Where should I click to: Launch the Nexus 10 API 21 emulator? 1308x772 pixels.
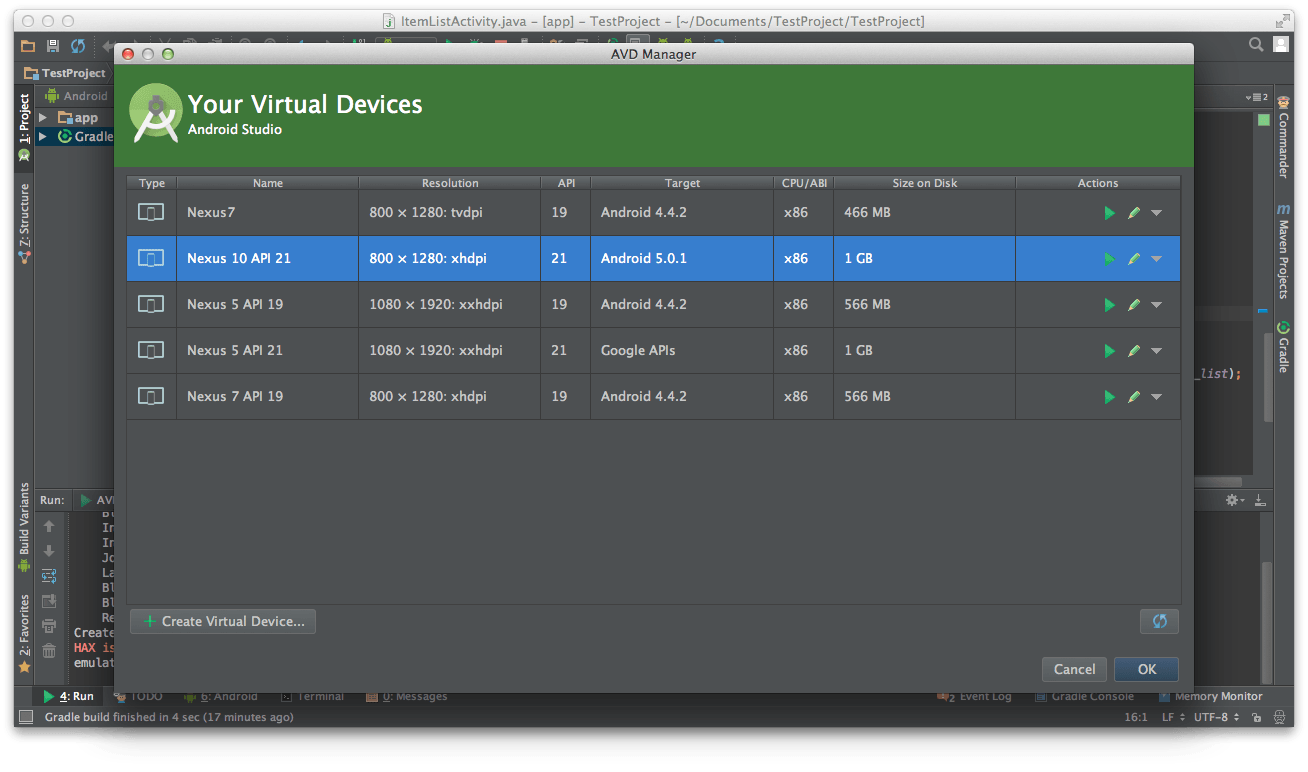coord(1109,259)
